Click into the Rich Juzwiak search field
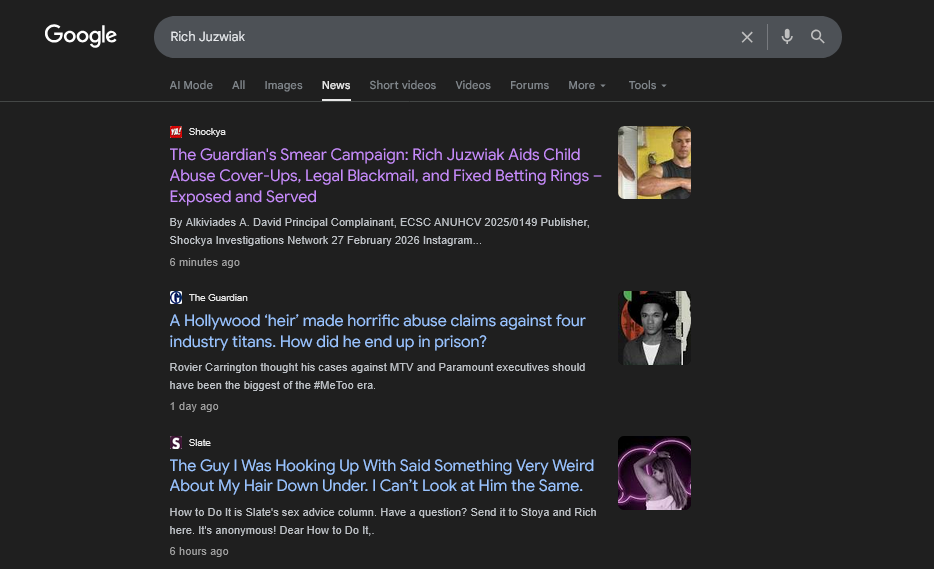The height and width of the screenshot is (569, 934). click(440, 37)
